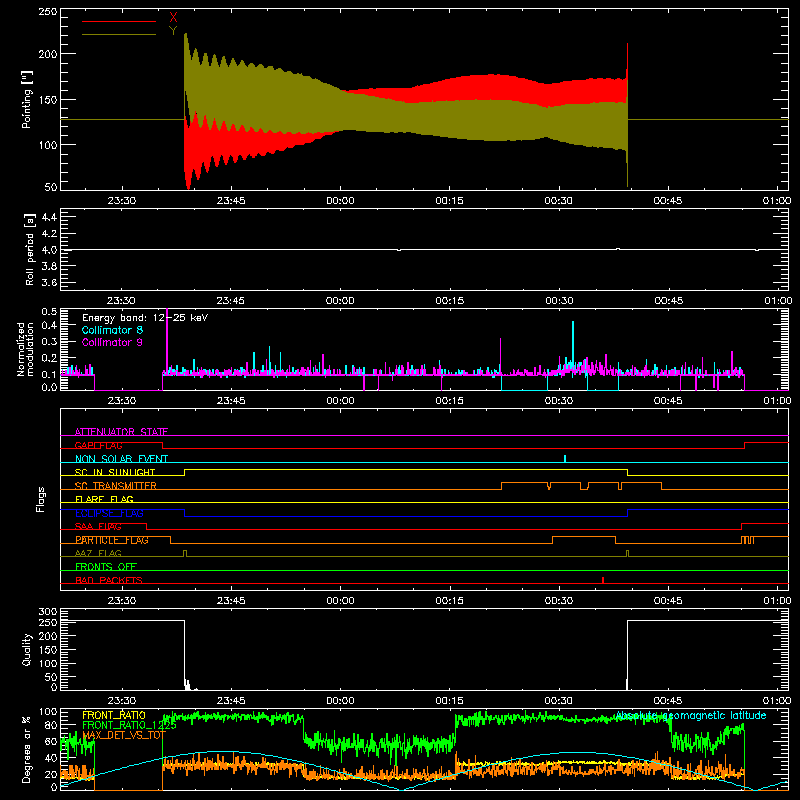The height and width of the screenshot is (800, 800).
Task: Click the 00:00 tick under pointing plot
Action: coord(340,201)
